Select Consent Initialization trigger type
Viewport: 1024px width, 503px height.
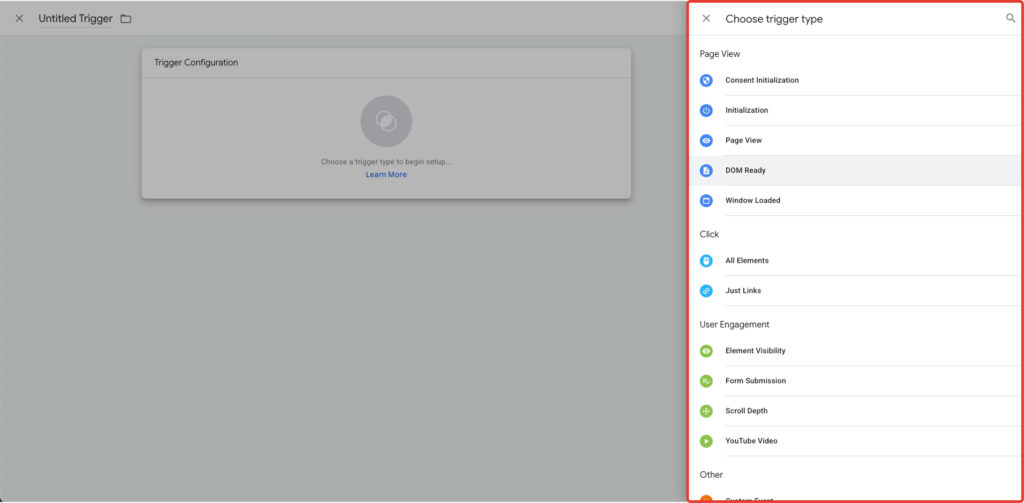coord(857,80)
